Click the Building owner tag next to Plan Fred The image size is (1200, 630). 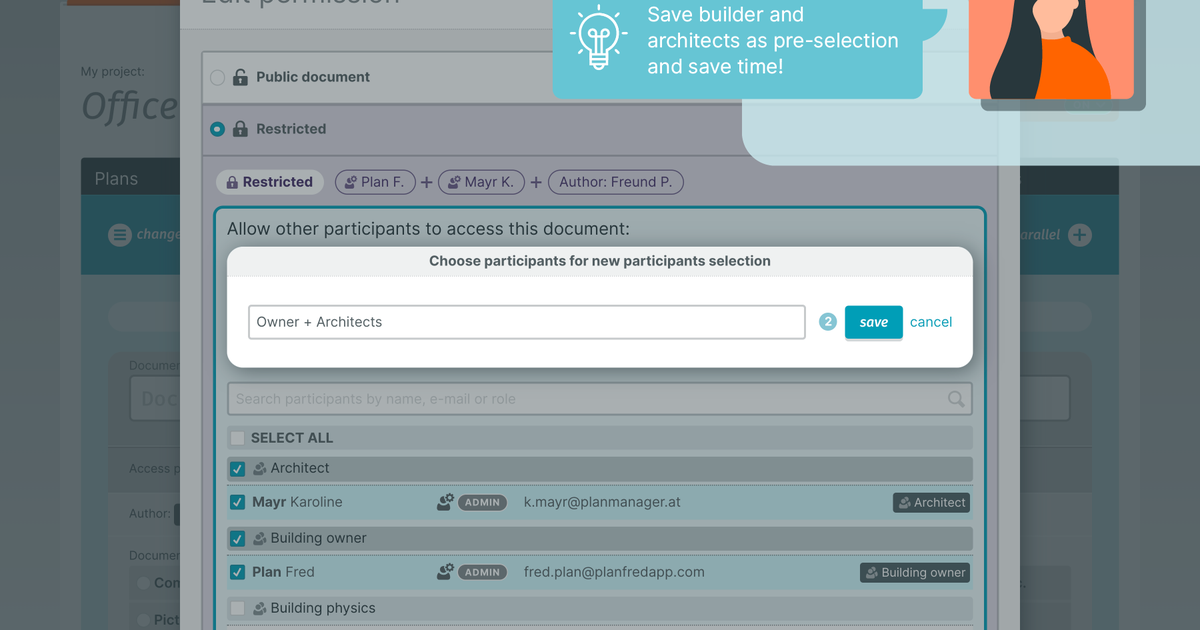[914, 572]
